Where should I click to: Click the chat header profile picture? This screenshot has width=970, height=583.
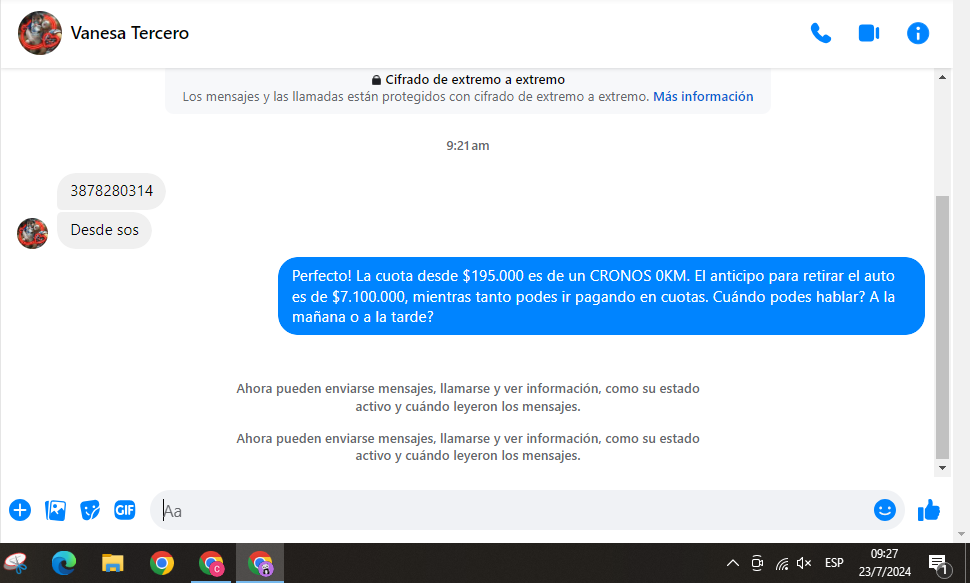pyautogui.click(x=40, y=33)
